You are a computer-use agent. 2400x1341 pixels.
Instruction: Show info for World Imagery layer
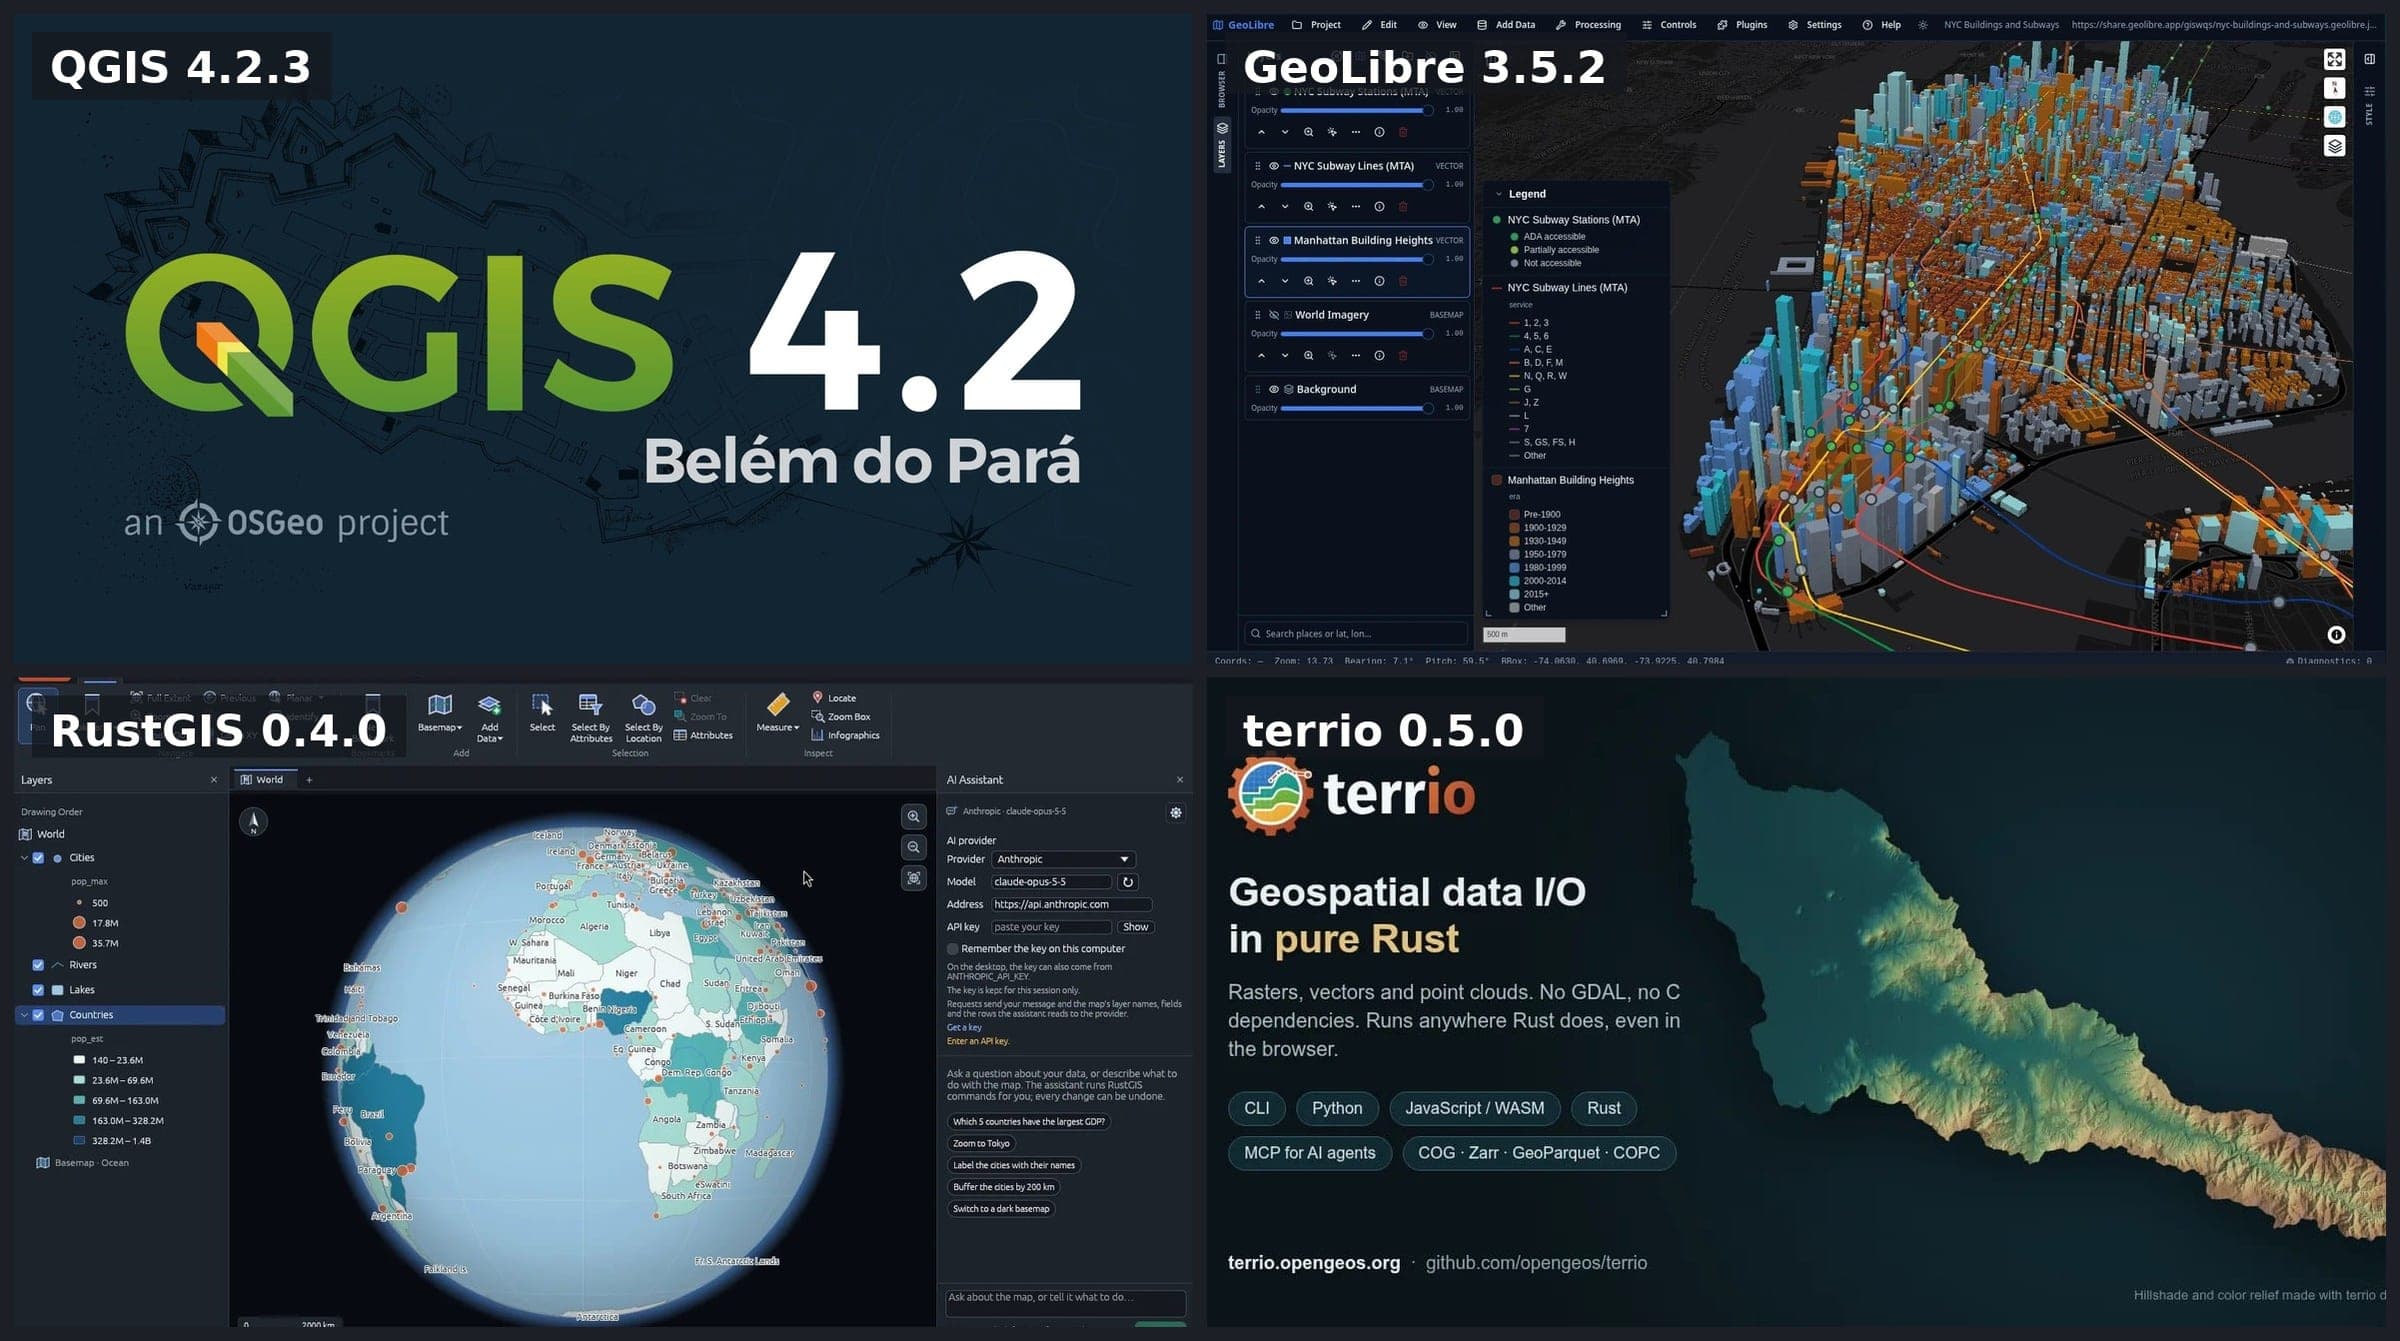[x=1379, y=356]
